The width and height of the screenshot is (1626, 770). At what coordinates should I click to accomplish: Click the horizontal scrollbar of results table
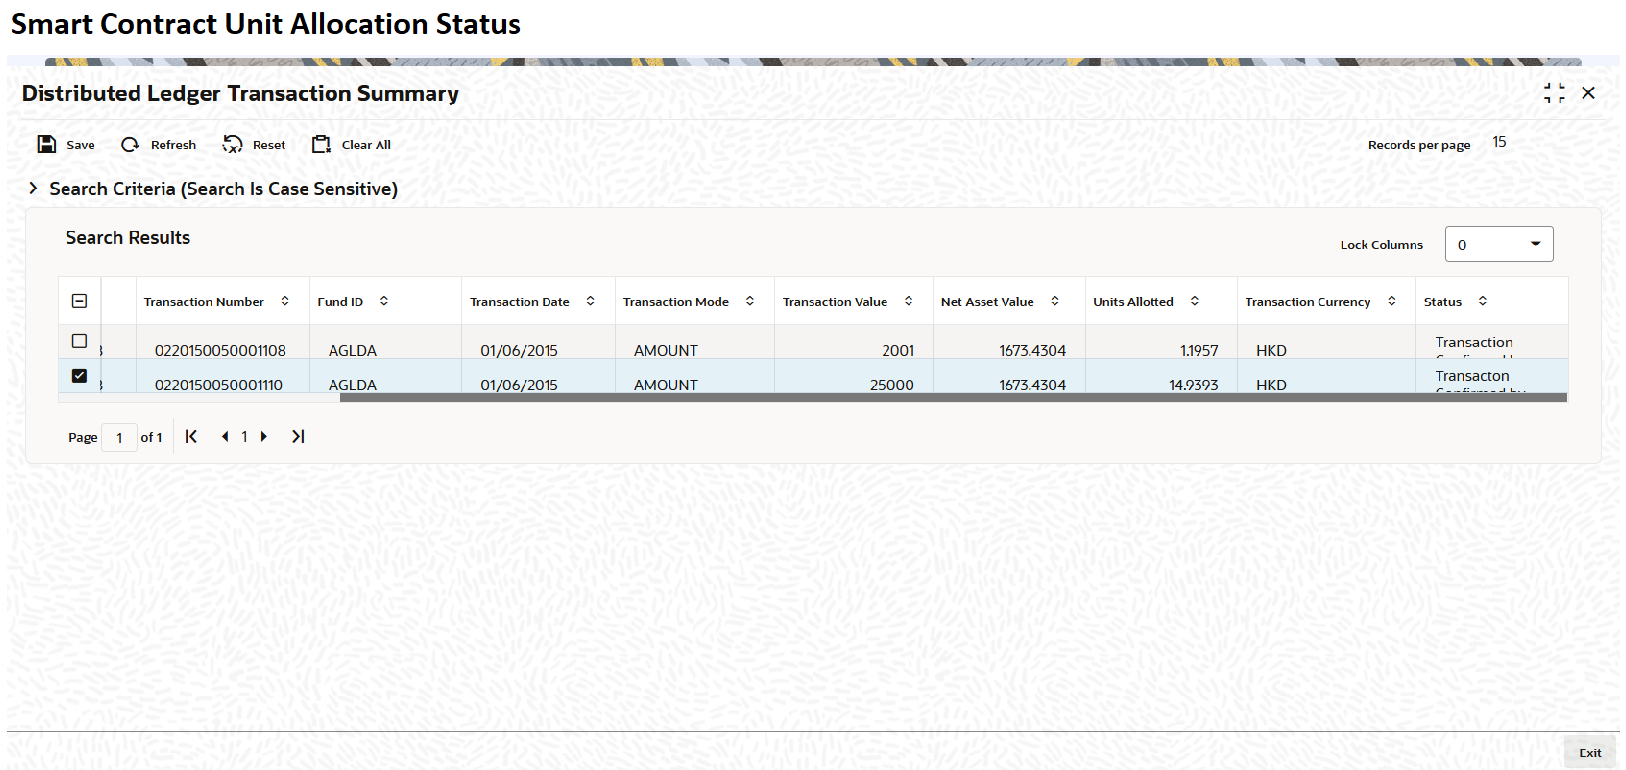click(953, 397)
